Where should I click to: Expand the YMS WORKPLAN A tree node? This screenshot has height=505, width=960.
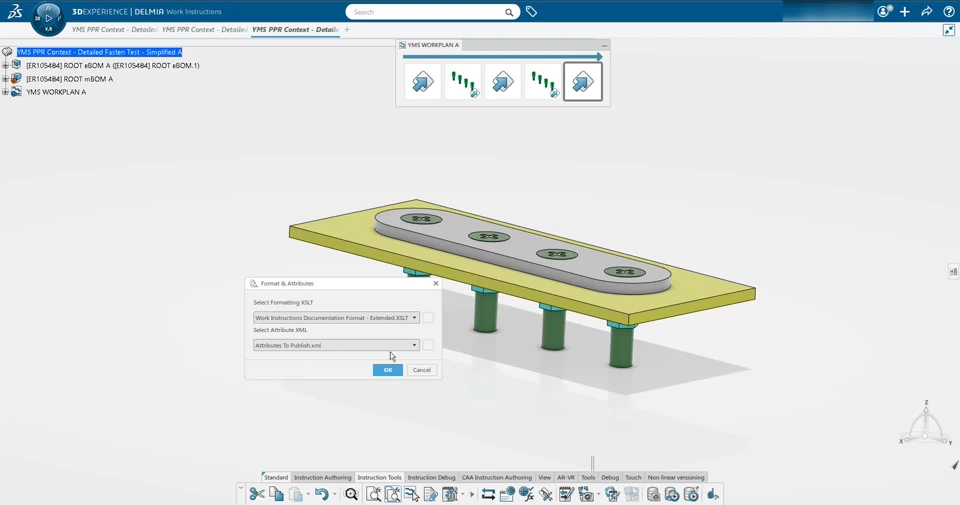coord(6,92)
